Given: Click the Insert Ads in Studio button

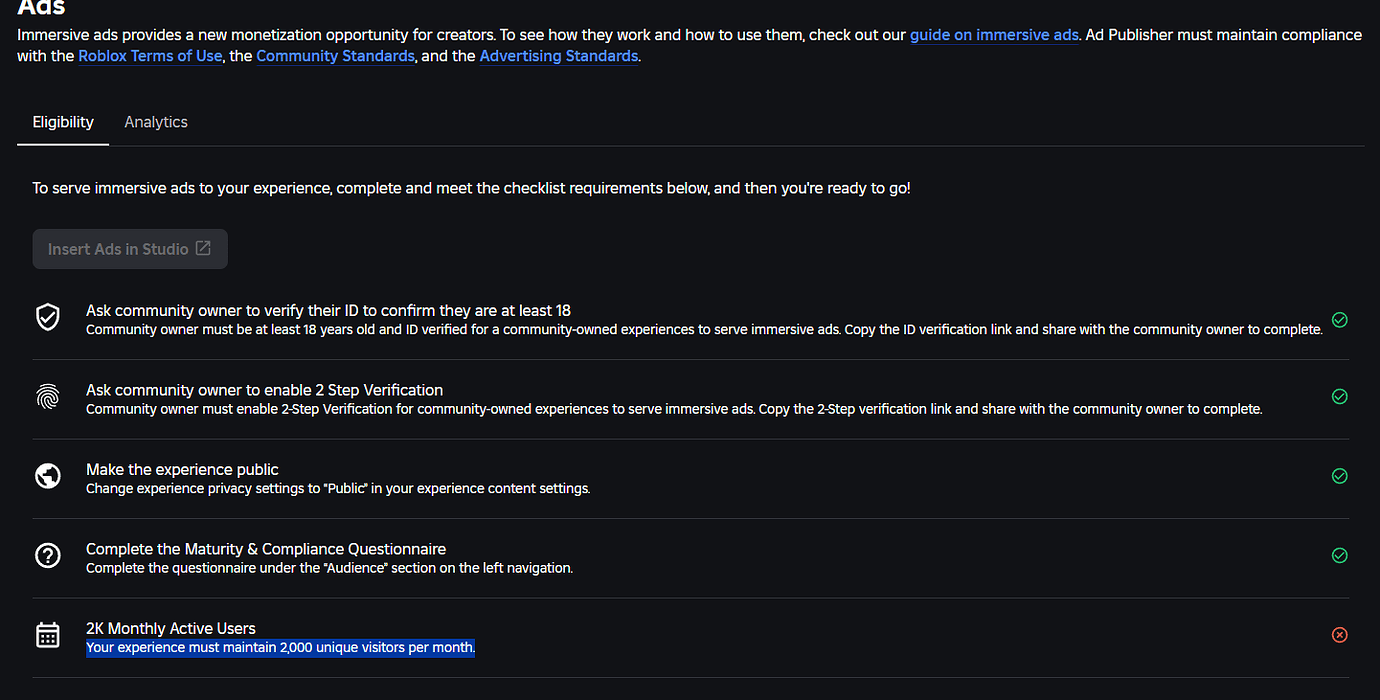Looking at the screenshot, I should click(130, 249).
